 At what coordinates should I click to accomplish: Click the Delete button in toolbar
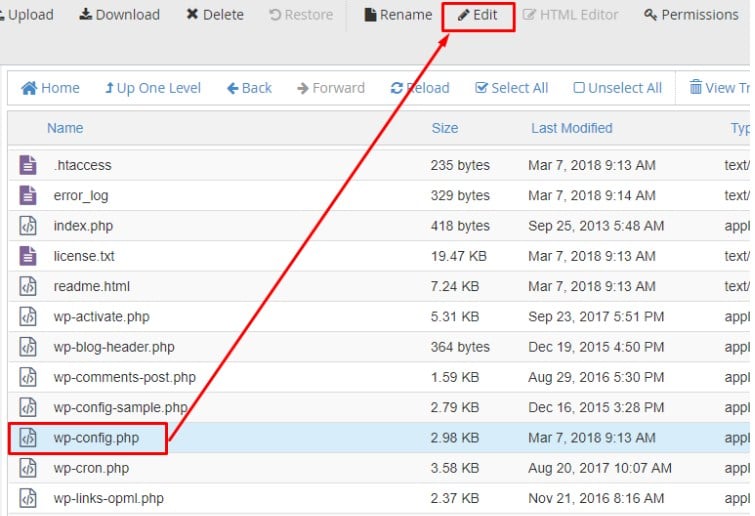[215, 15]
